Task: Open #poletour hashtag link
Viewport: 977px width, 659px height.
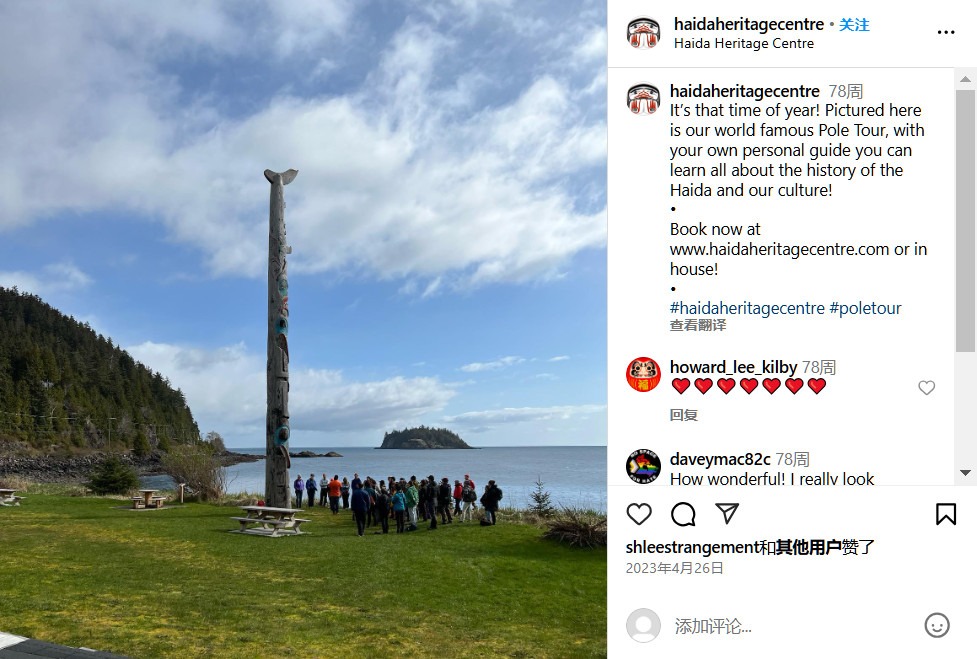Action: (x=865, y=308)
